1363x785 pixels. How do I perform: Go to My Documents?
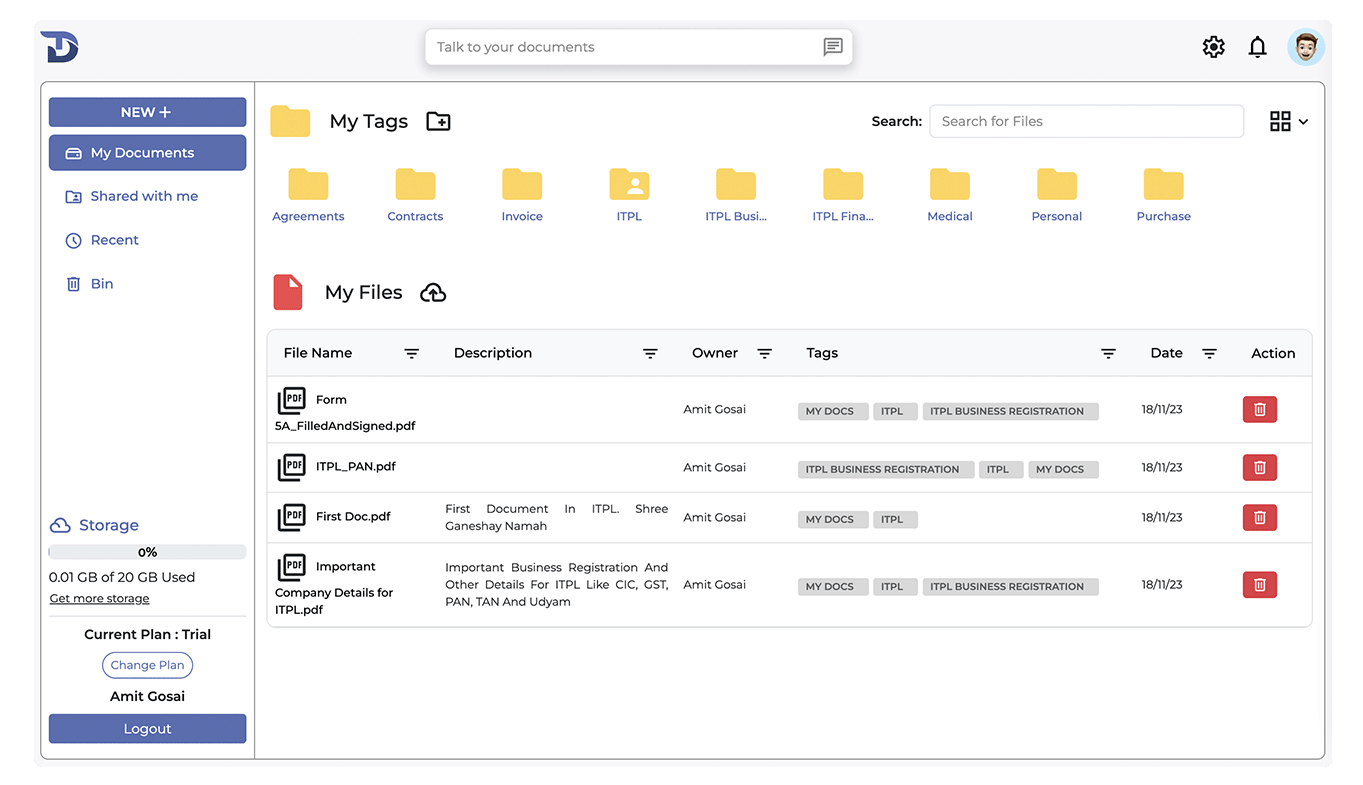click(x=147, y=153)
